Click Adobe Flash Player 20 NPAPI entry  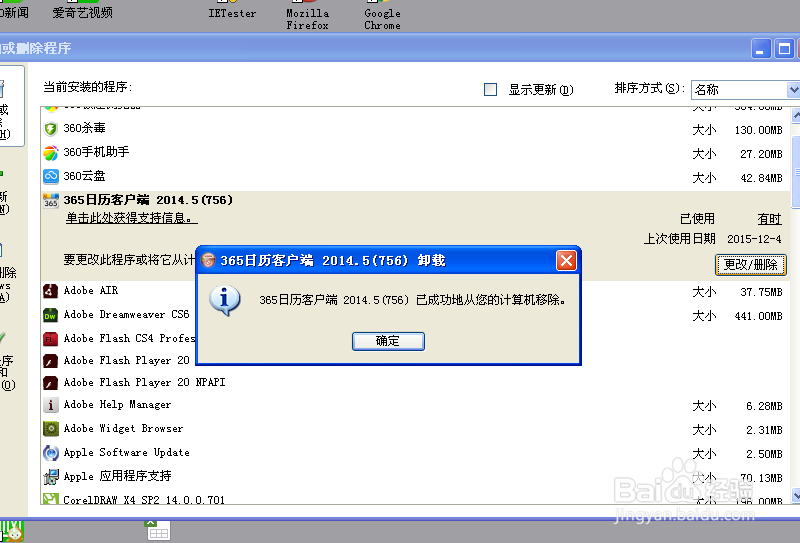click(x=144, y=382)
